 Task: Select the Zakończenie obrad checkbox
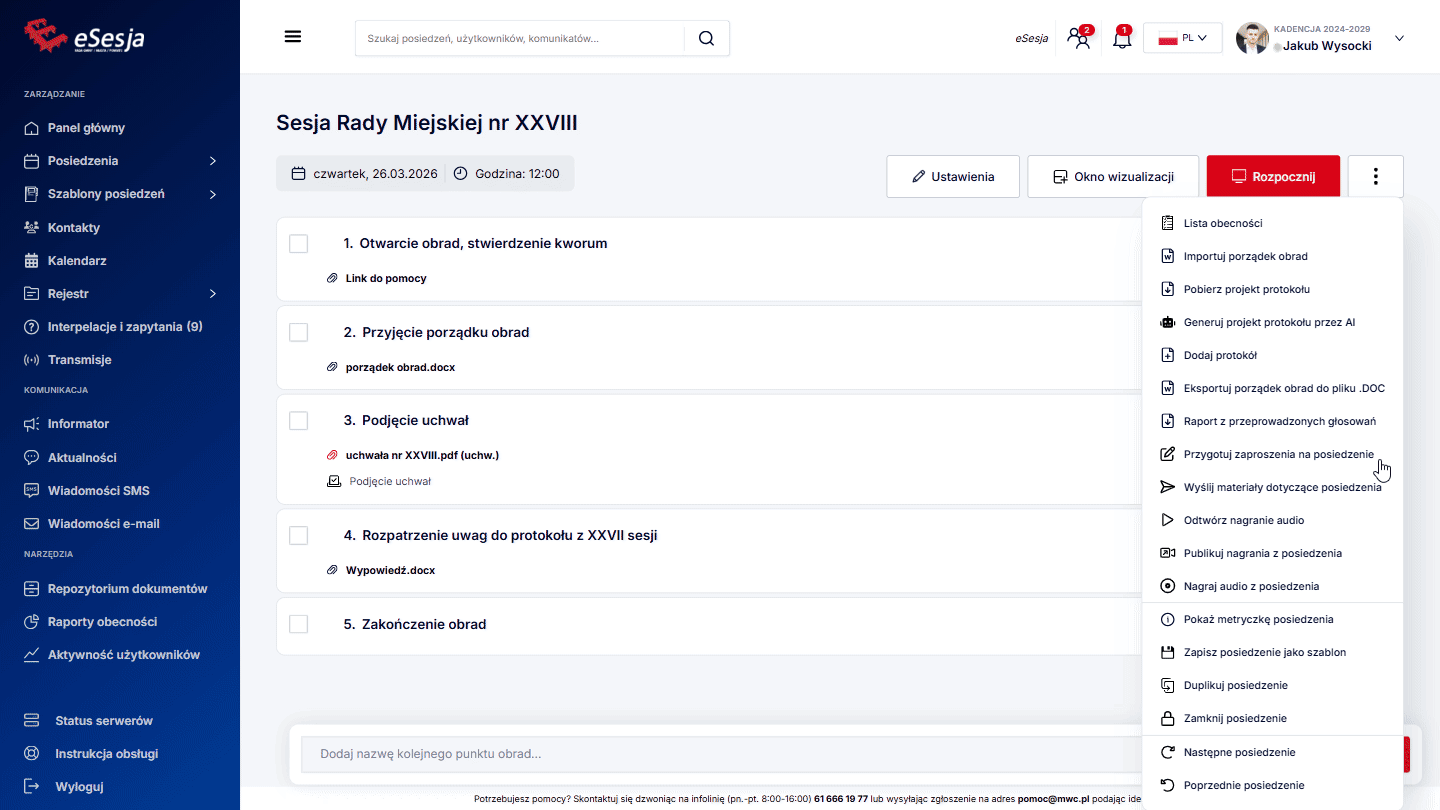coord(298,624)
